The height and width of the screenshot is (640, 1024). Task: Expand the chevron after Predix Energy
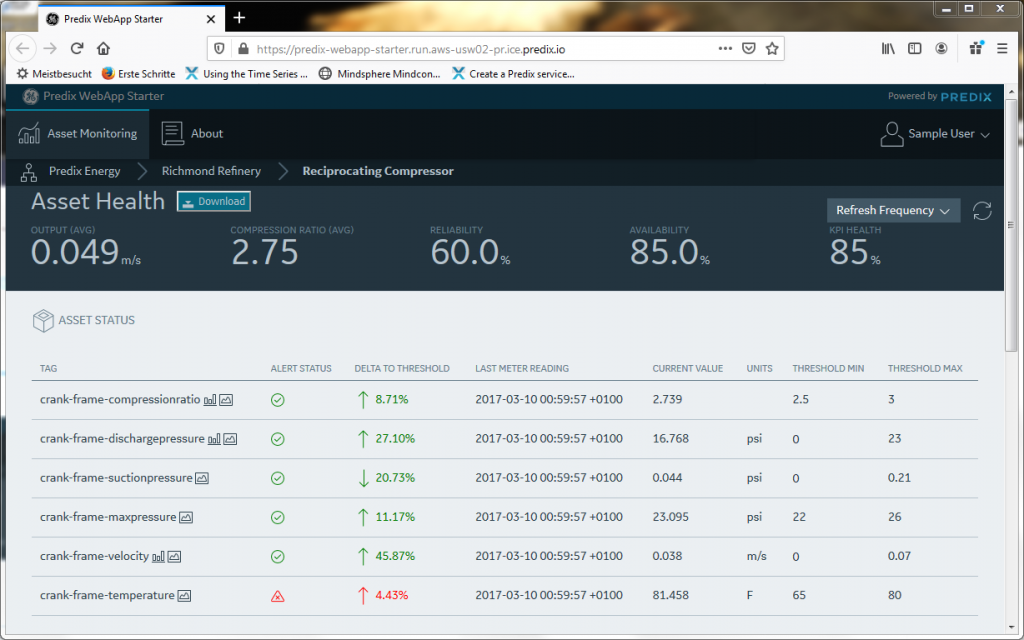142,171
